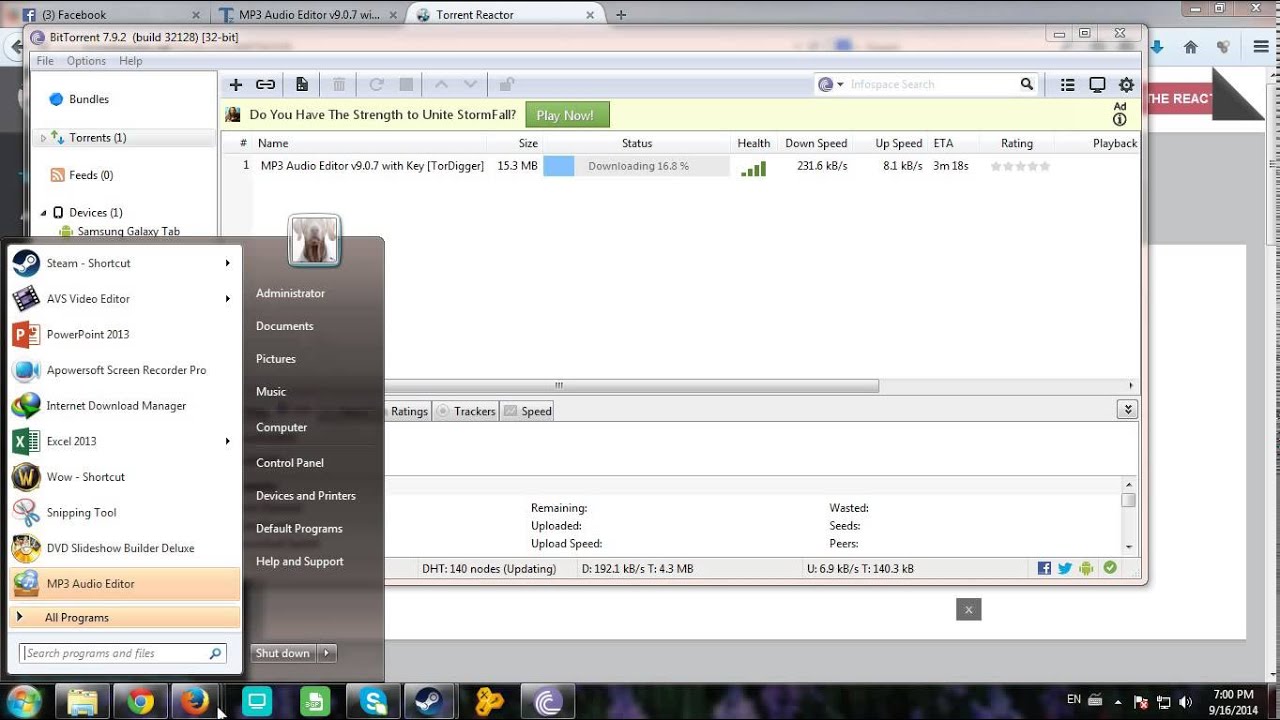Image resolution: width=1280 pixels, height=720 pixels.
Task: Click the Facebook icon in status bar
Action: coord(1044,568)
